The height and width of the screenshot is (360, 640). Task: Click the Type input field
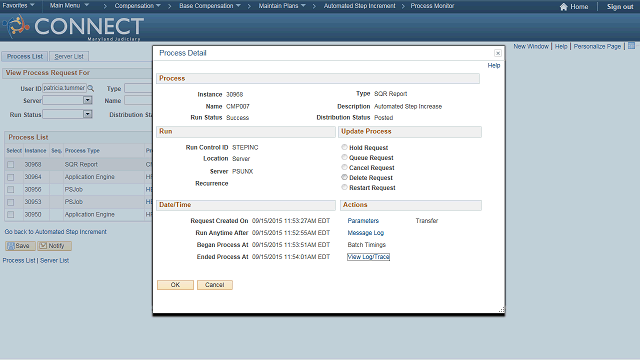(x=138, y=88)
